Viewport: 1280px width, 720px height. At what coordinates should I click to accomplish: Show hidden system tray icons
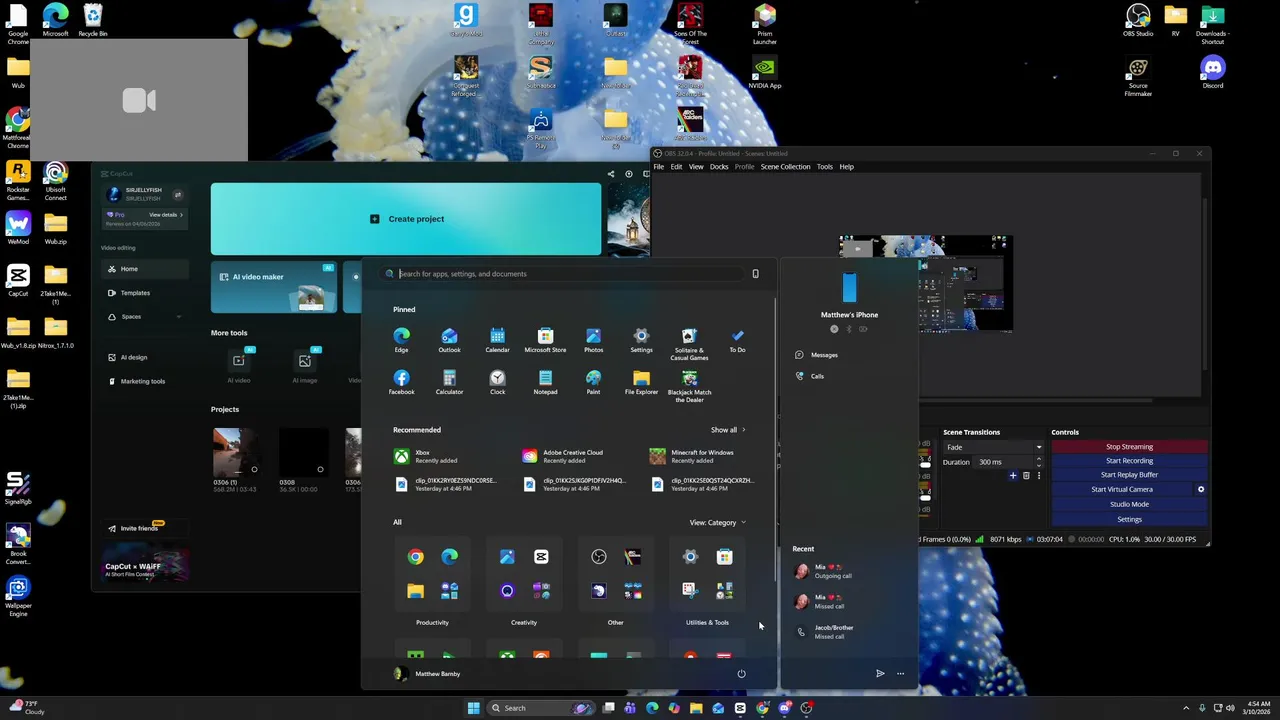coord(1186,708)
